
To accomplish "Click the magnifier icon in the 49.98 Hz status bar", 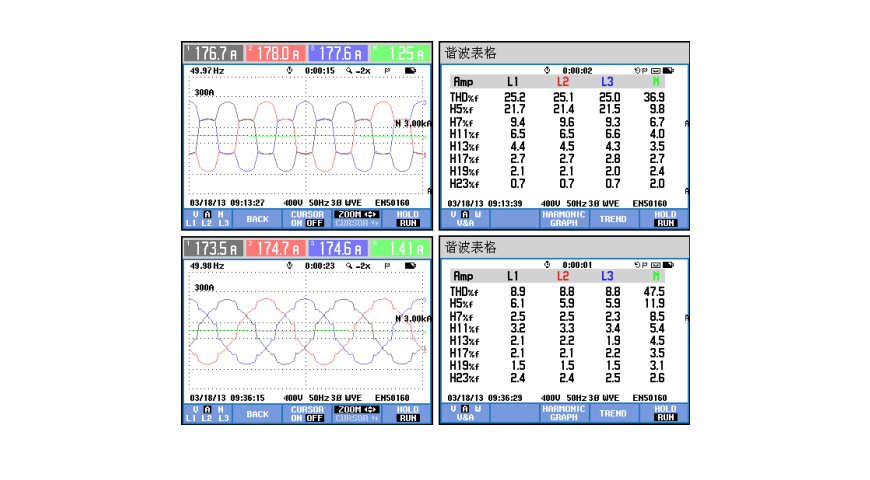I will click(349, 266).
